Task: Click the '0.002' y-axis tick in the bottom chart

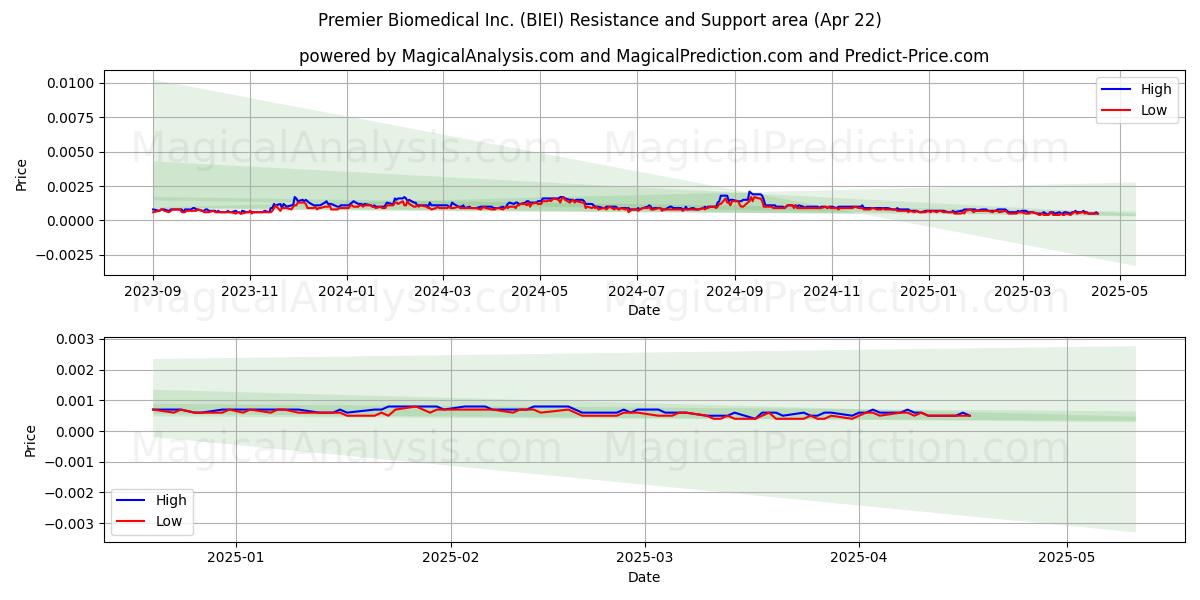Action: pyautogui.click(x=75, y=370)
